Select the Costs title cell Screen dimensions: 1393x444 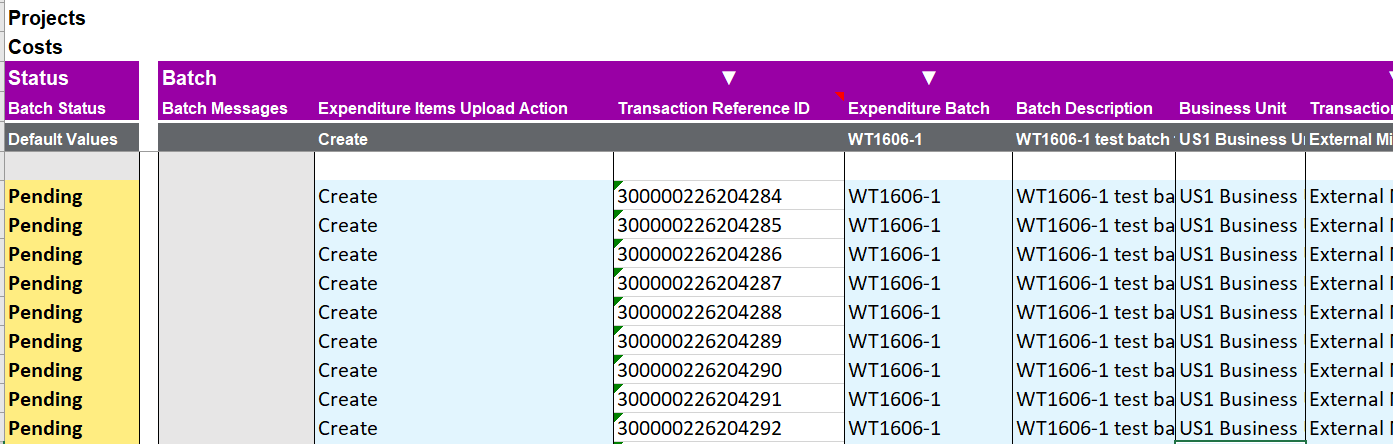tap(36, 47)
